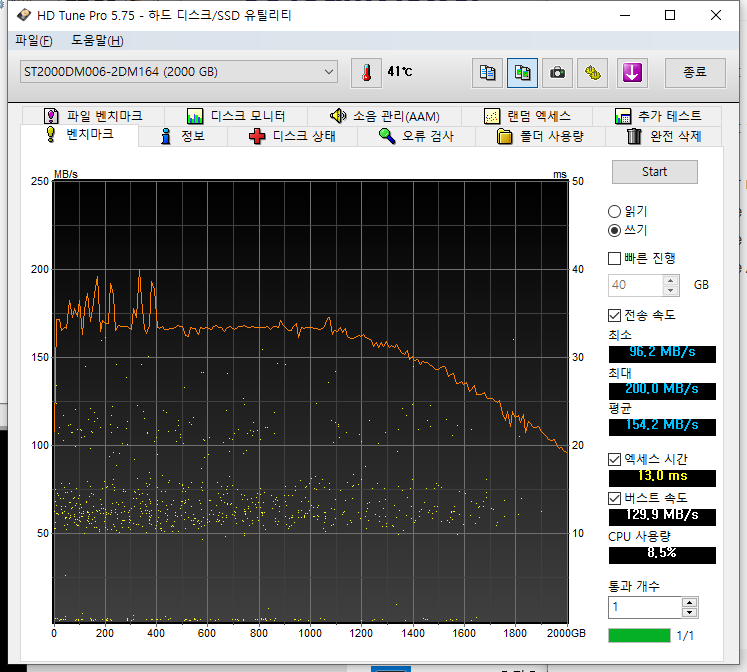Open the options gear icon
The height and width of the screenshot is (672, 747).
pyautogui.click(x=592, y=73)
